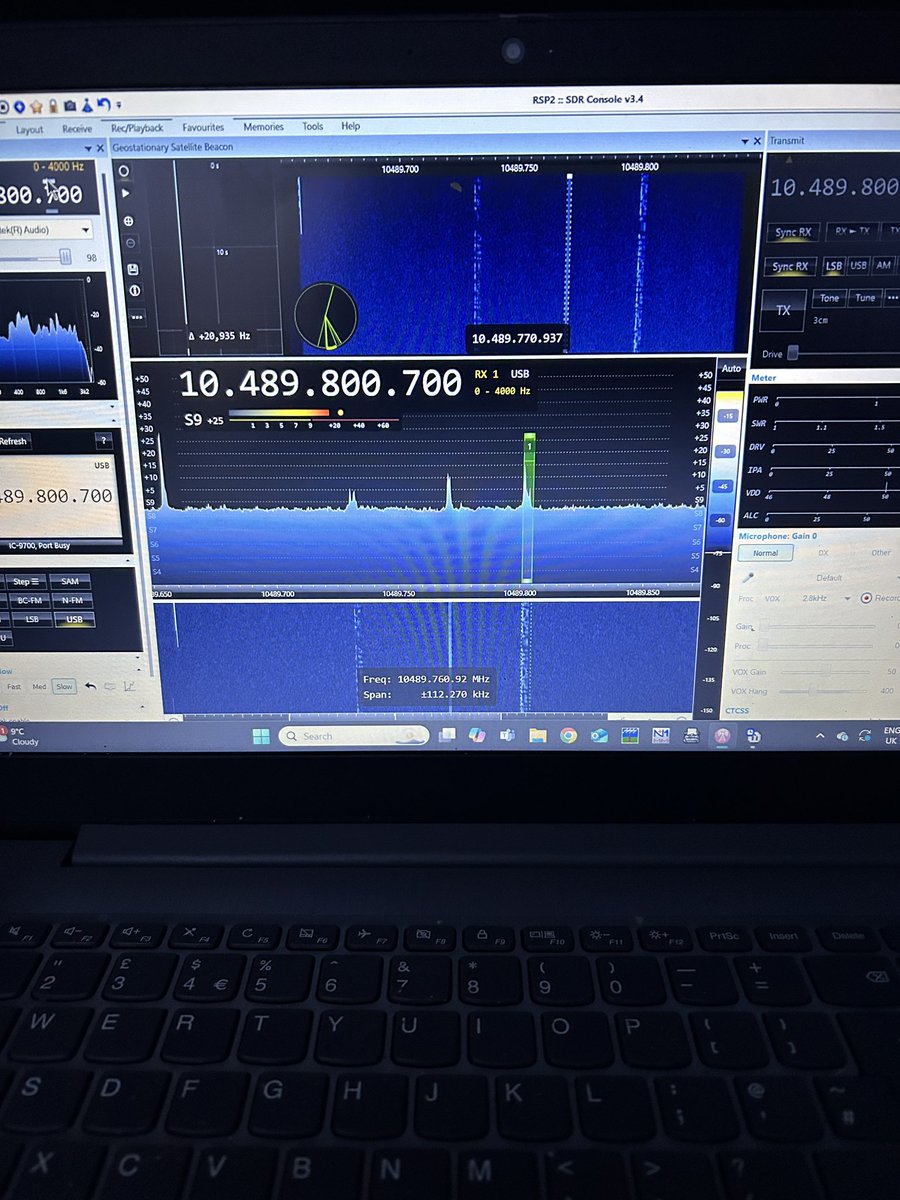
Task: Open File Explorer from the taskbar
Action: click(x=538, y=735)
